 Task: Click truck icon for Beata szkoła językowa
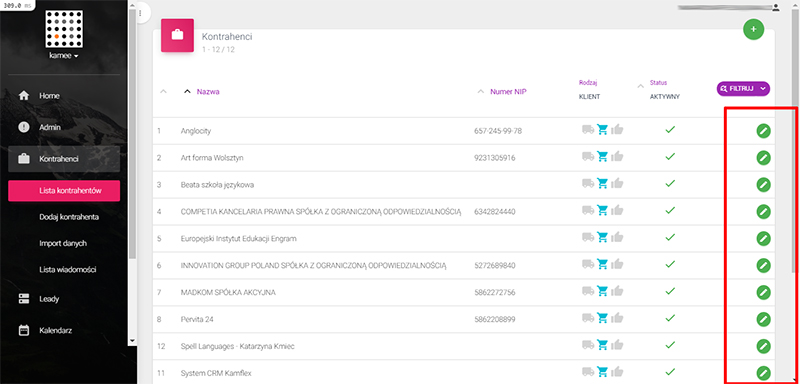tap(588, 184)
